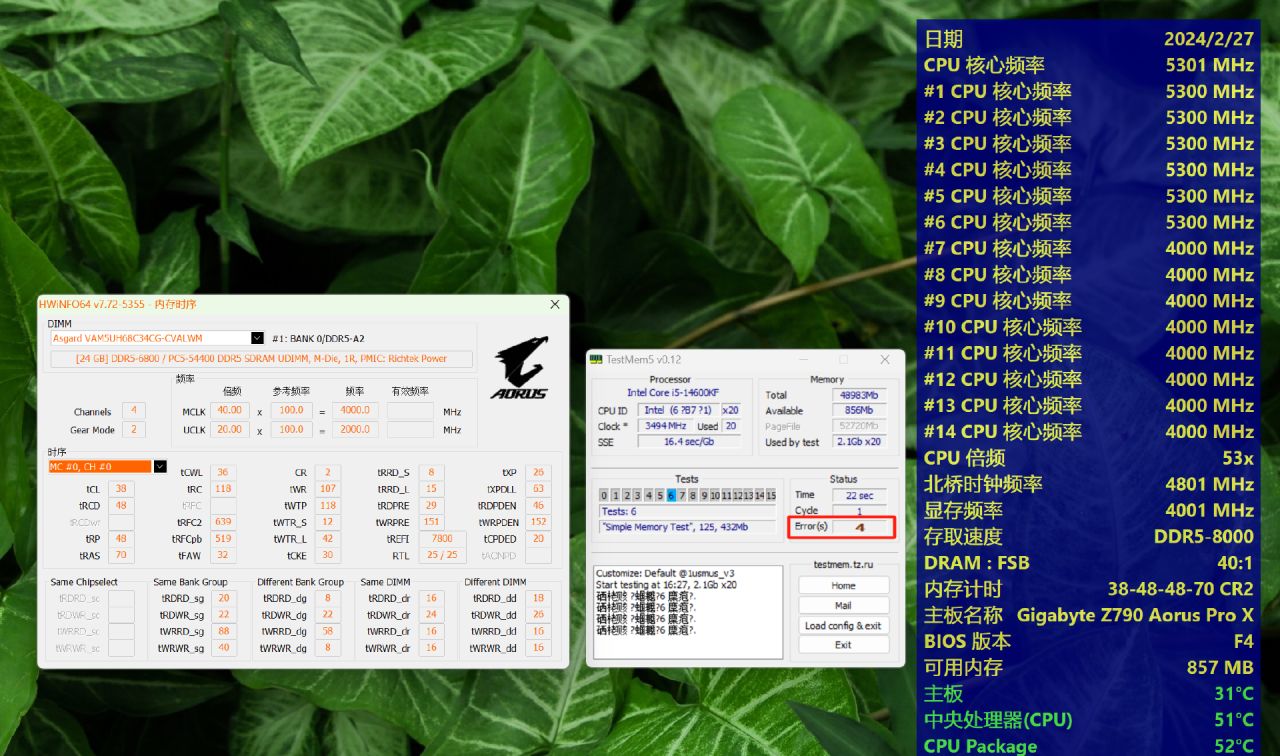
Task: Click the tRDWR_dr value 24
Action: 432,615
